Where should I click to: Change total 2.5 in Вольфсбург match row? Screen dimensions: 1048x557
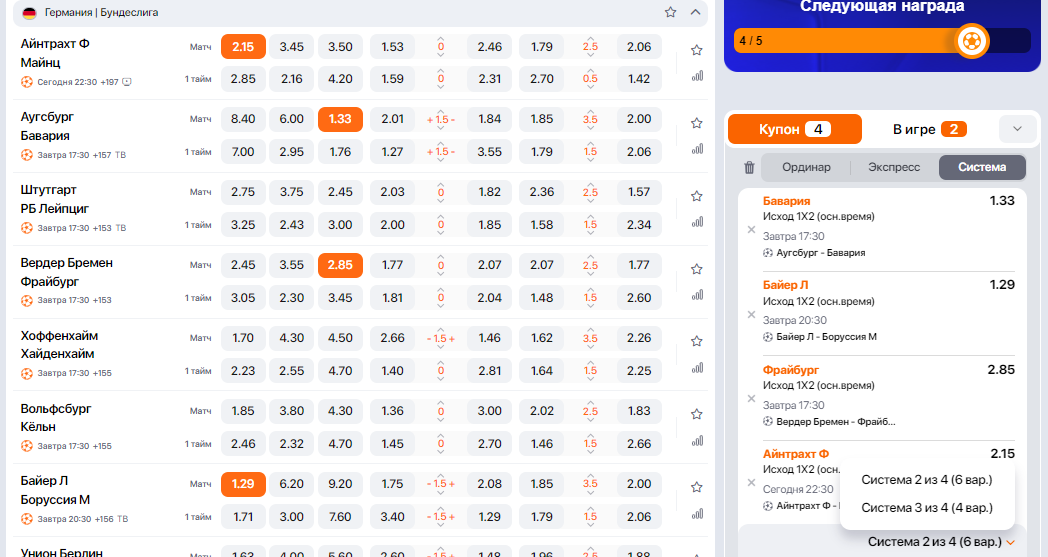[x=590, y=411]
